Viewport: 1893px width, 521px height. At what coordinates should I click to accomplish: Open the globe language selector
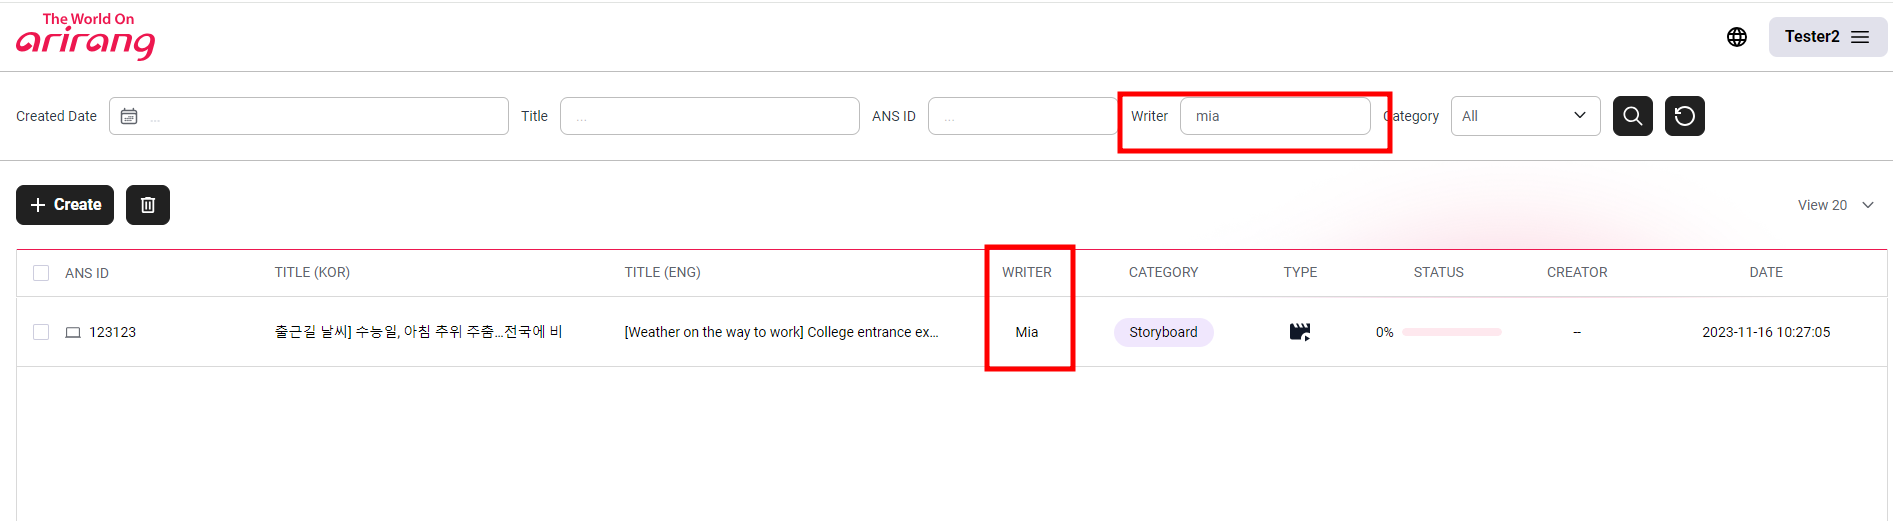pyautogui.click(x=1736, y=37)
